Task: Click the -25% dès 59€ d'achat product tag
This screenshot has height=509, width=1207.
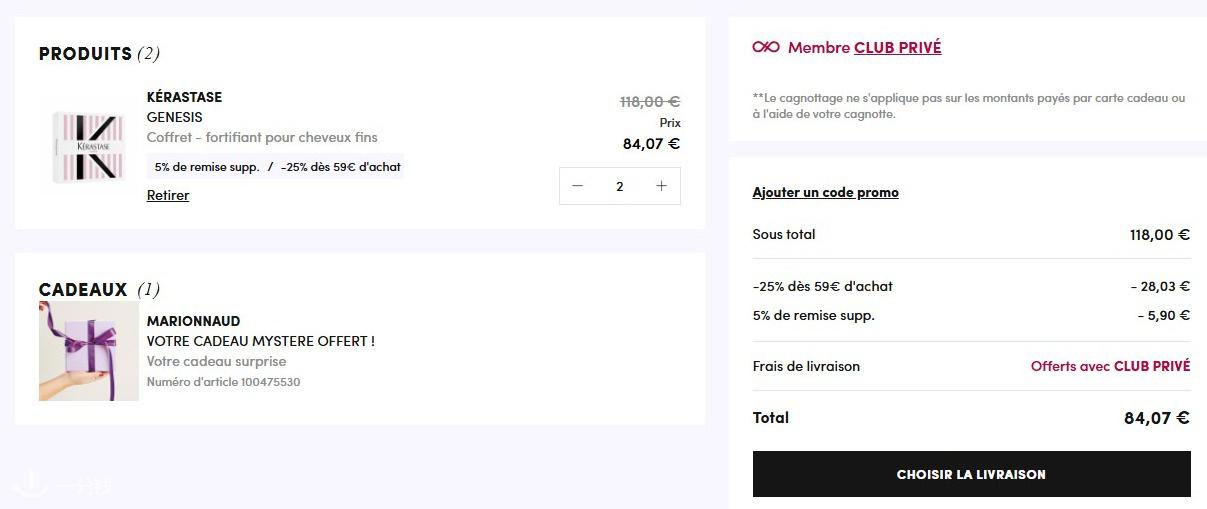Action: (x=341, y=167)
